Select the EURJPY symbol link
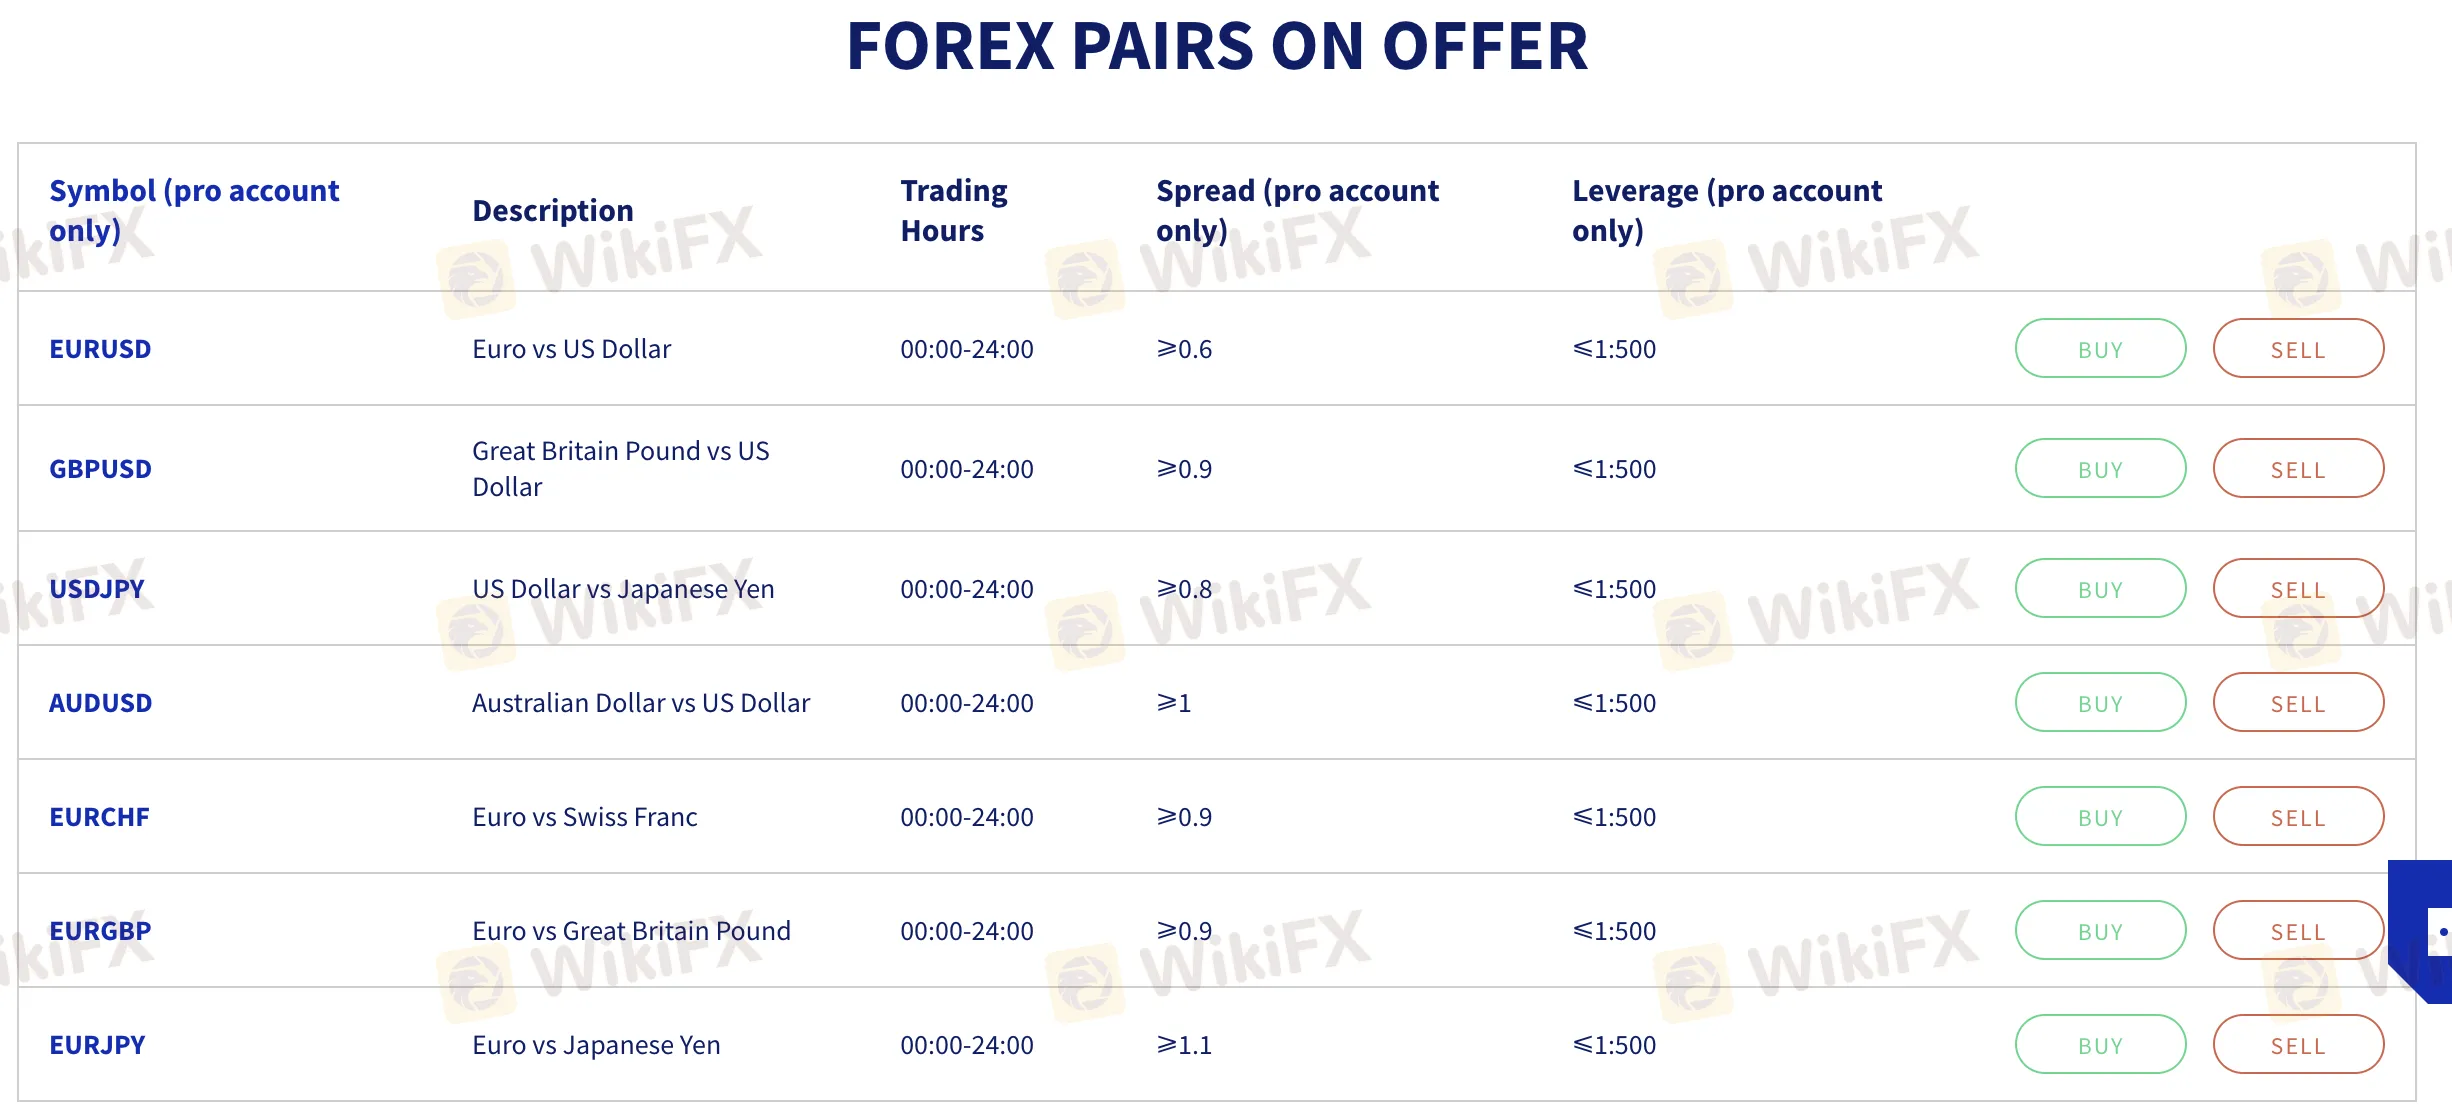Image resolution: width=2452 pixels, height=1120 pixels. [97, 1045]
